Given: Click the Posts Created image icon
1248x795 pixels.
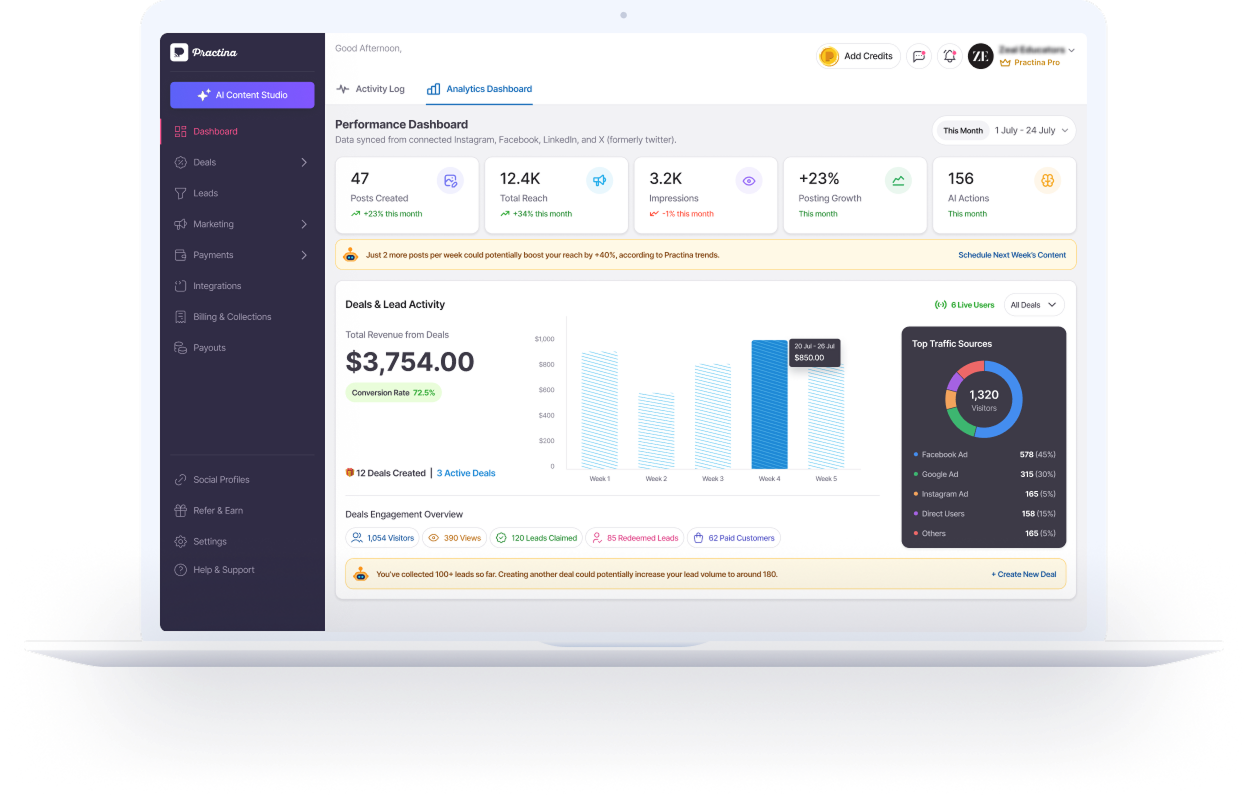Looking at the screenshot, I should click(x=450, y=181).
